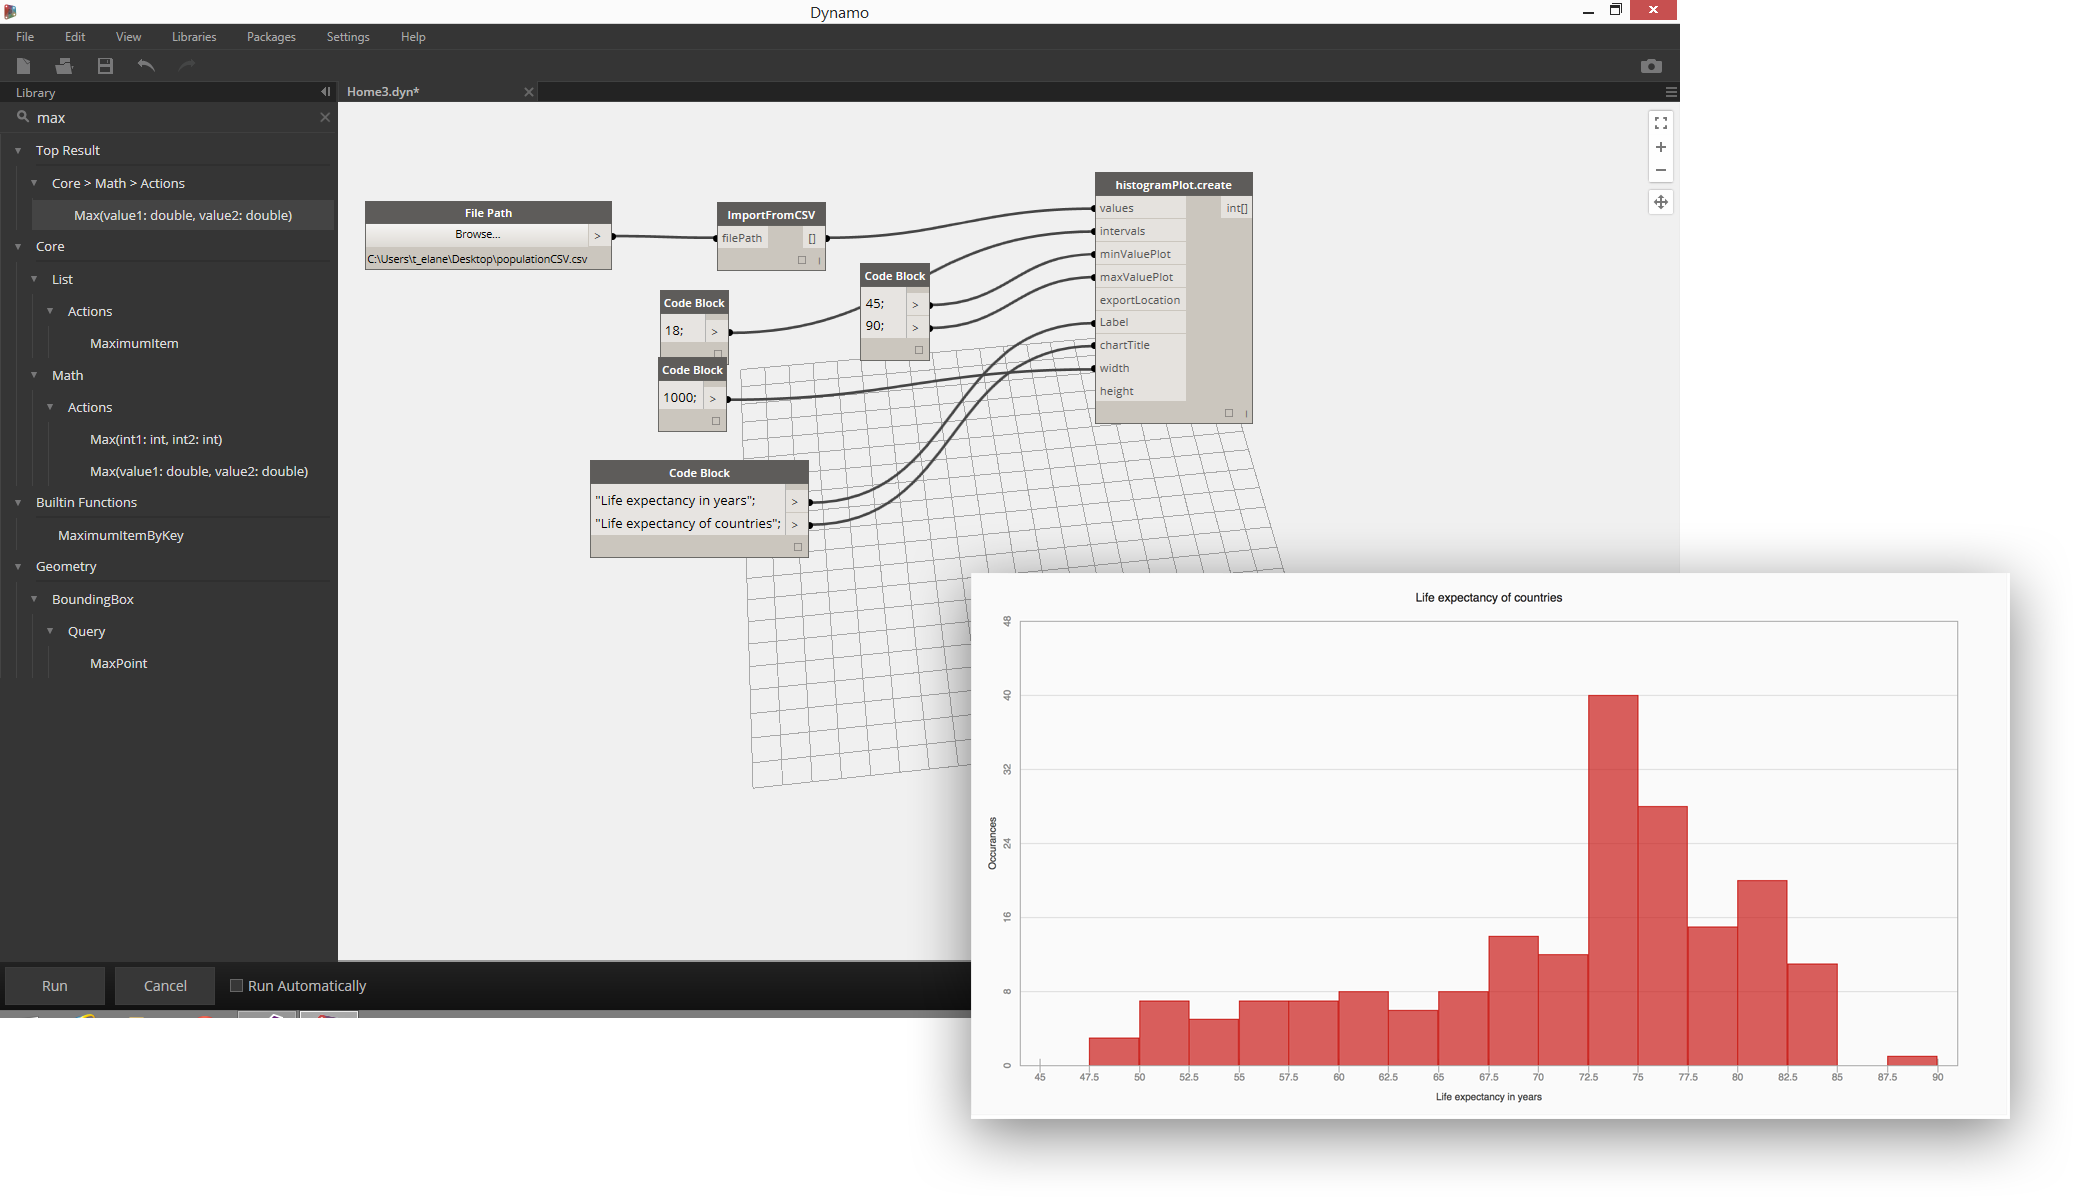Click output port beside the 45 value
Viewport: 2078px width, 1201px height.
916,304
